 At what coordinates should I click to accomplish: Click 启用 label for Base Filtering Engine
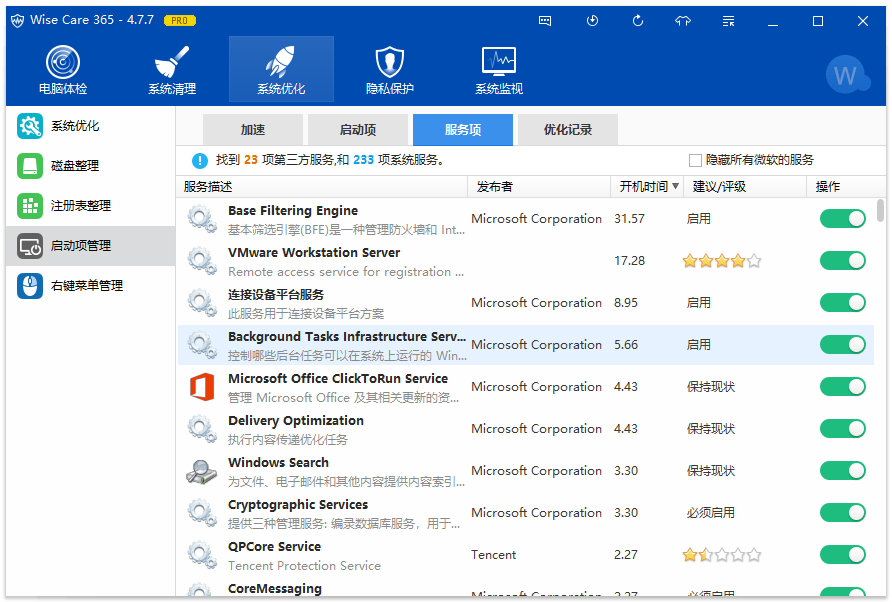[699, 218]
